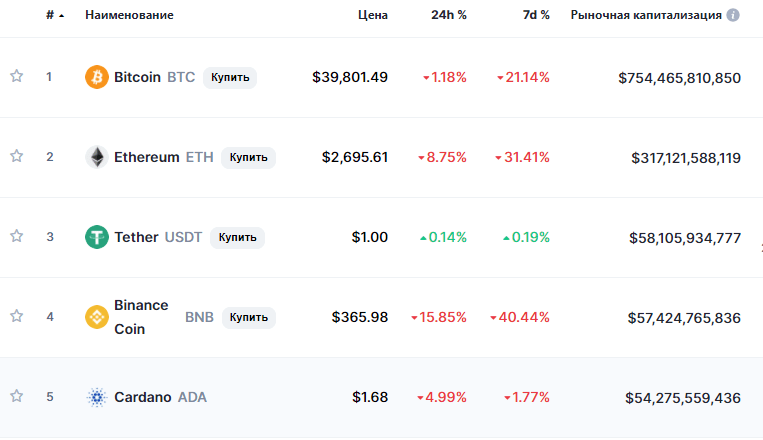The height and width of the screenshot is (440, 763).
Task: Select the green Tether logo
Action: pyautogui.click(x=97, y=237)
